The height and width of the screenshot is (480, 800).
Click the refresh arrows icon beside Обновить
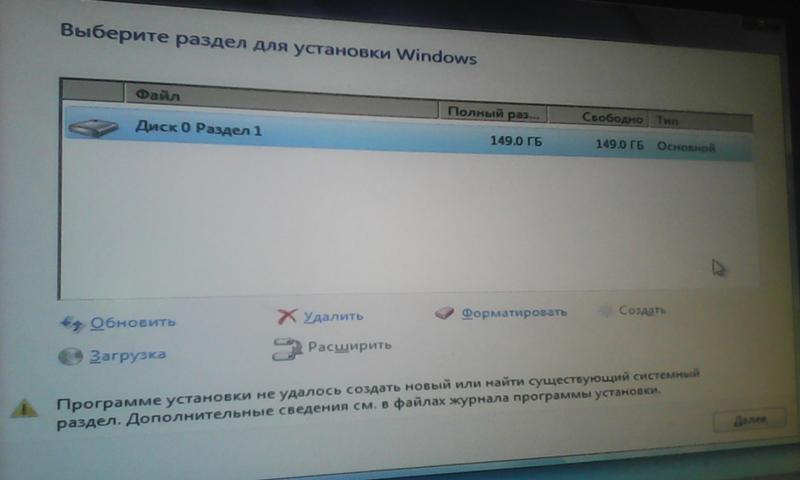pos(71,323)
